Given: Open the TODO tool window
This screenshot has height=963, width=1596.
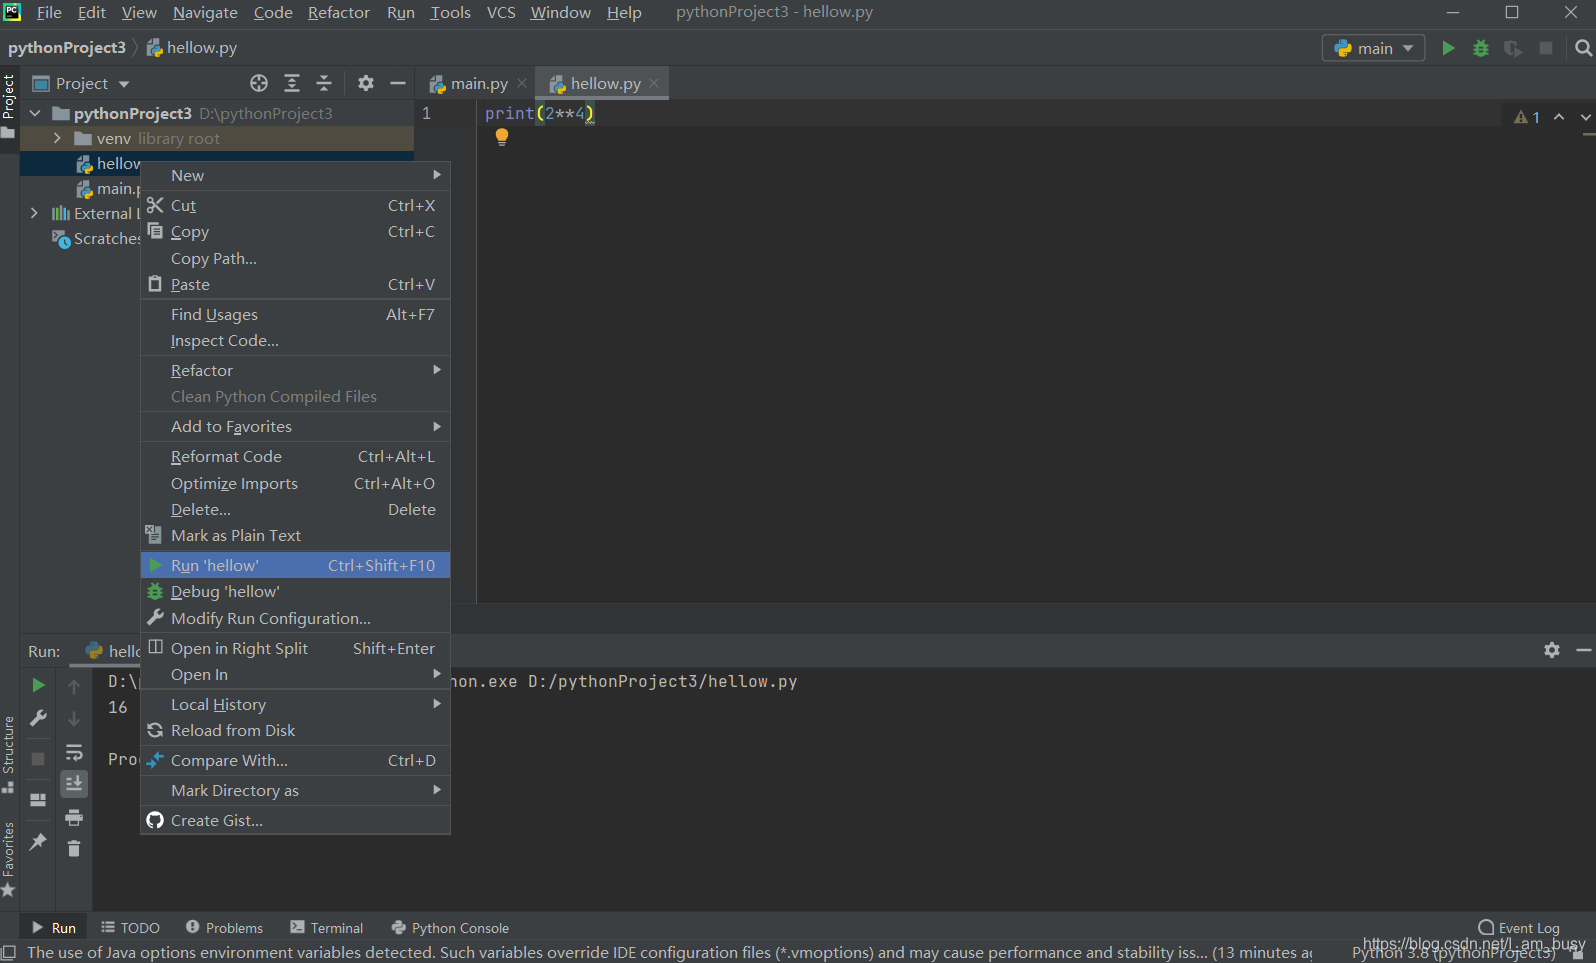Looking at the screenshot, I should (130, 928).
